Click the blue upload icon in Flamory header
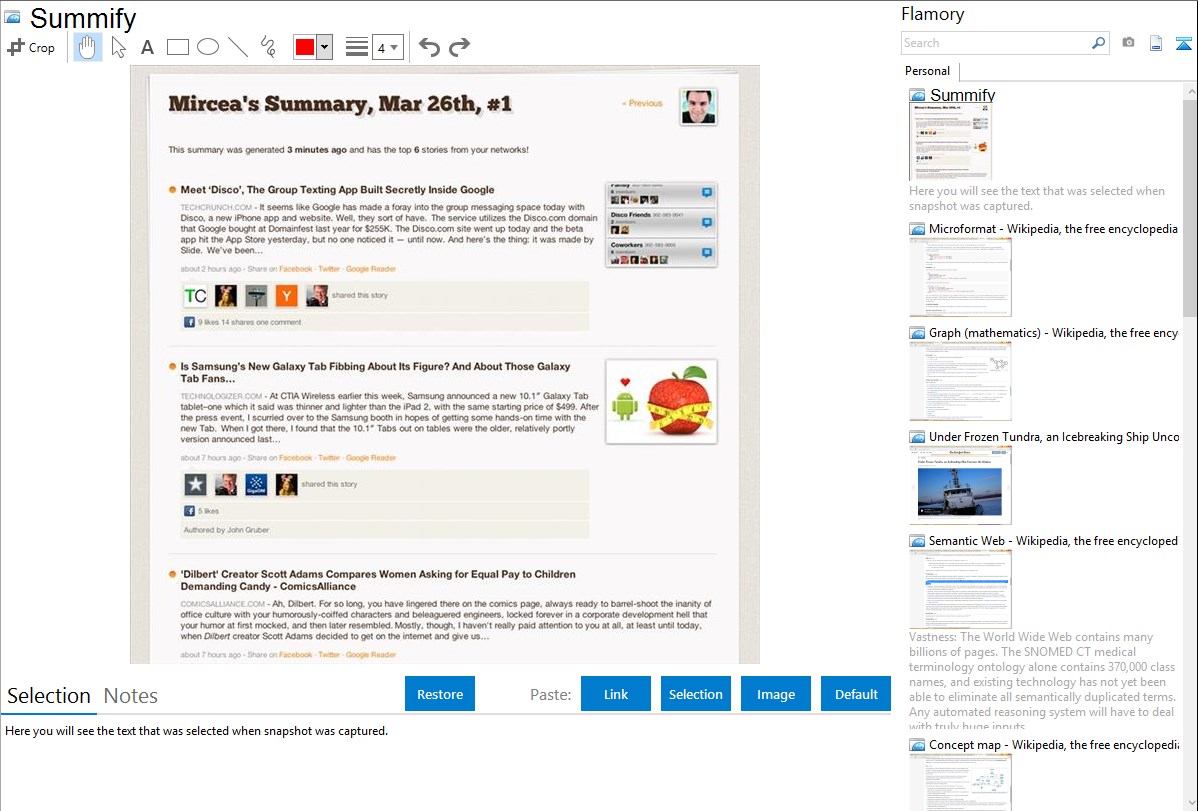The width and height of the screenshot is (1198, 811). (x=1183, y=43)
